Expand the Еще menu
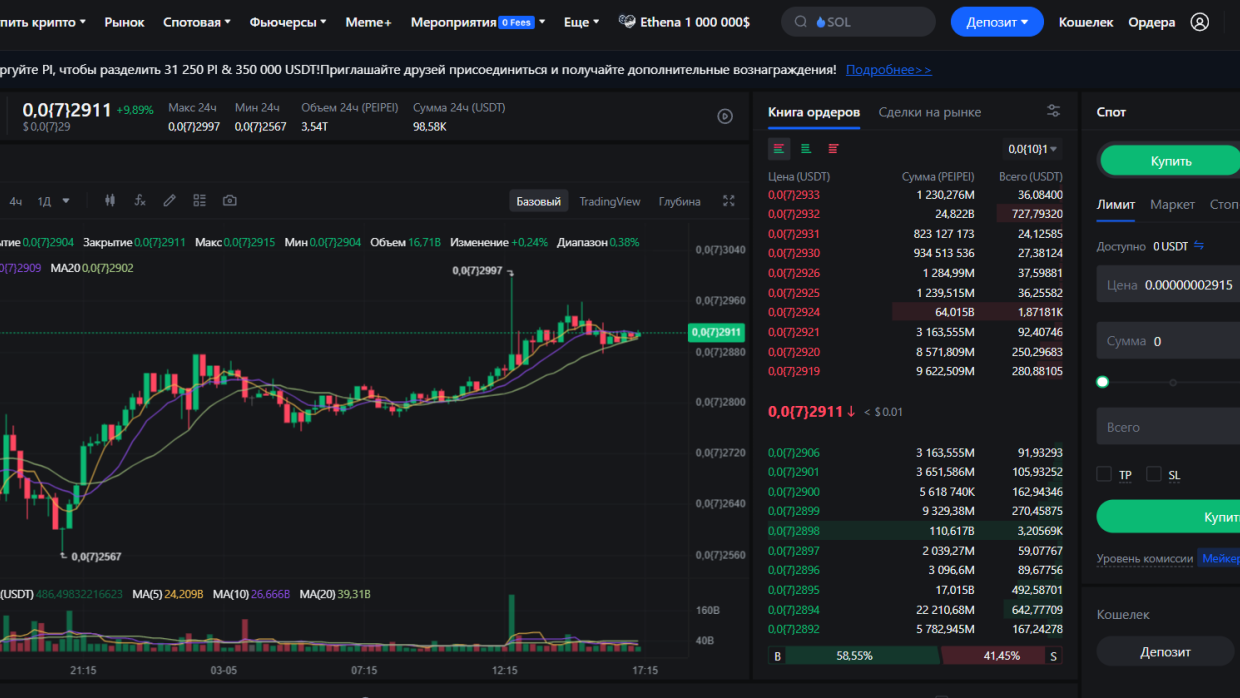This screenshot has width=1240, height=698. point(582,22)
